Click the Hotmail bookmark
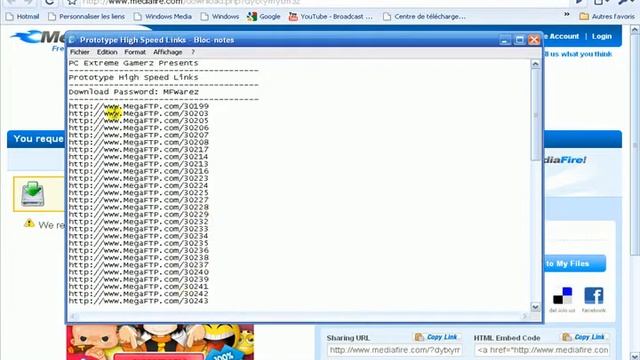 [x=23, y=17]
